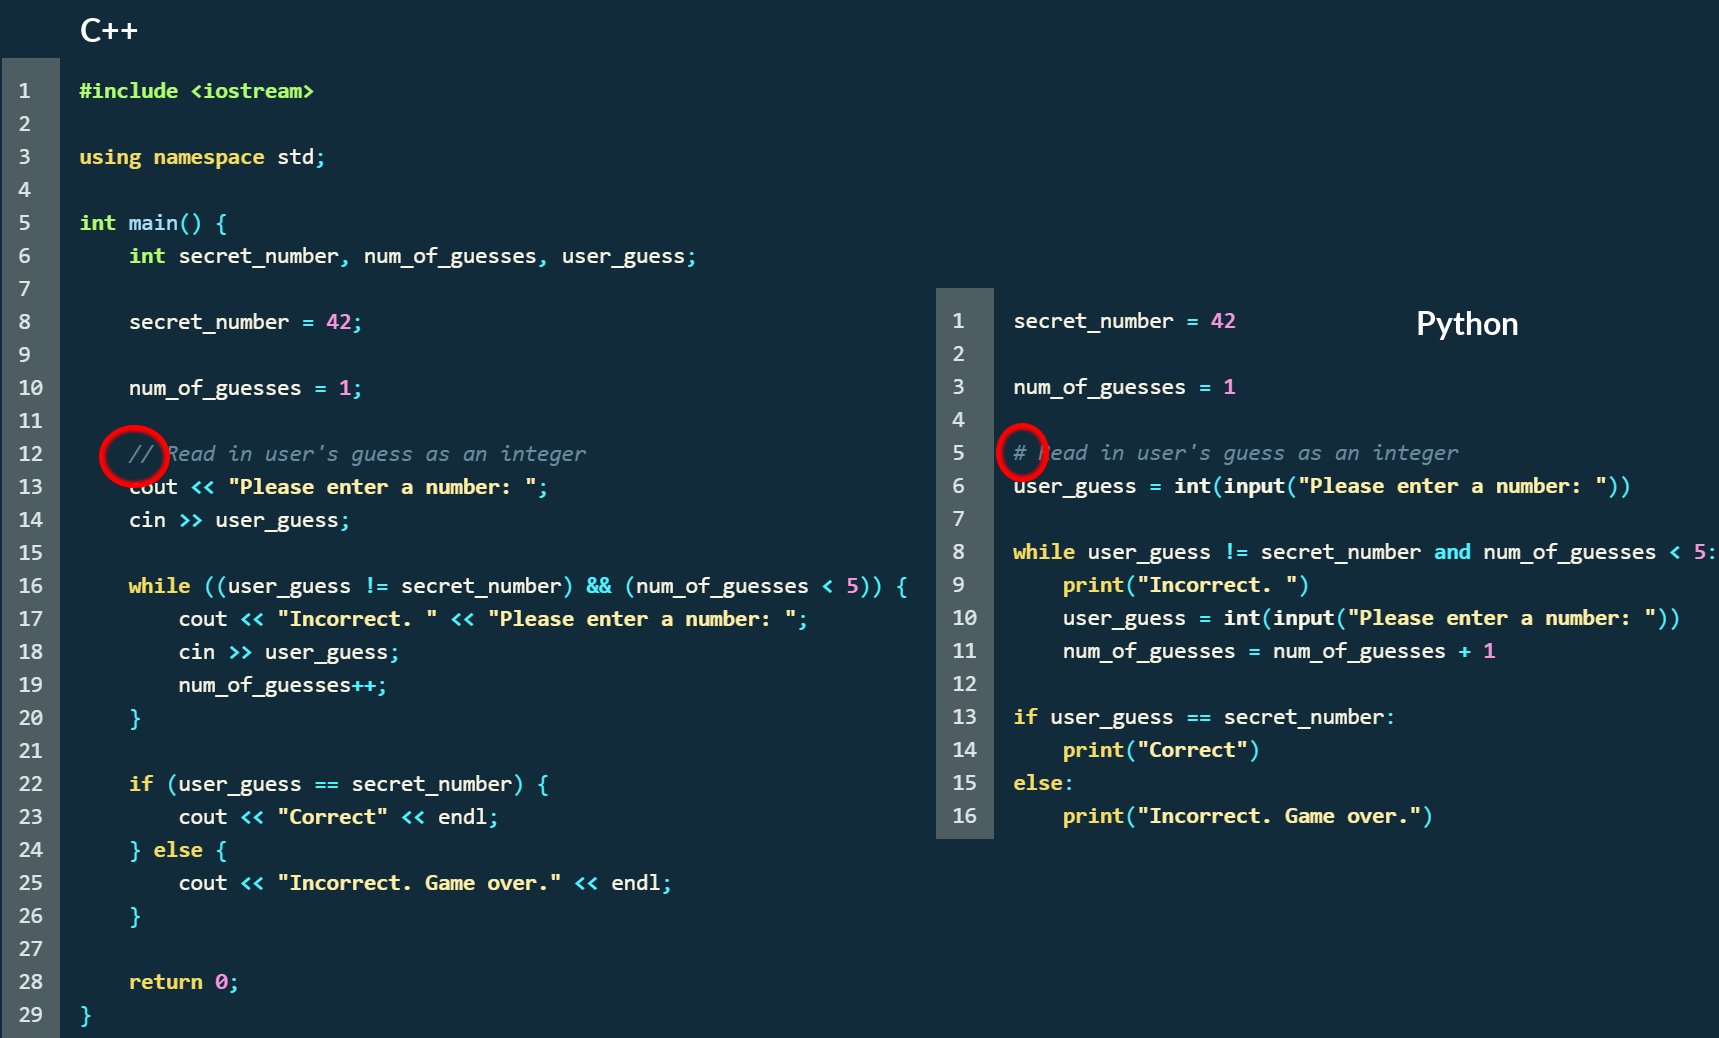This screenshot has width=1719, height=1038.
Task: Click the print("Correct") call in Python
Action: pyautogui.click(x=1160, y=750)
